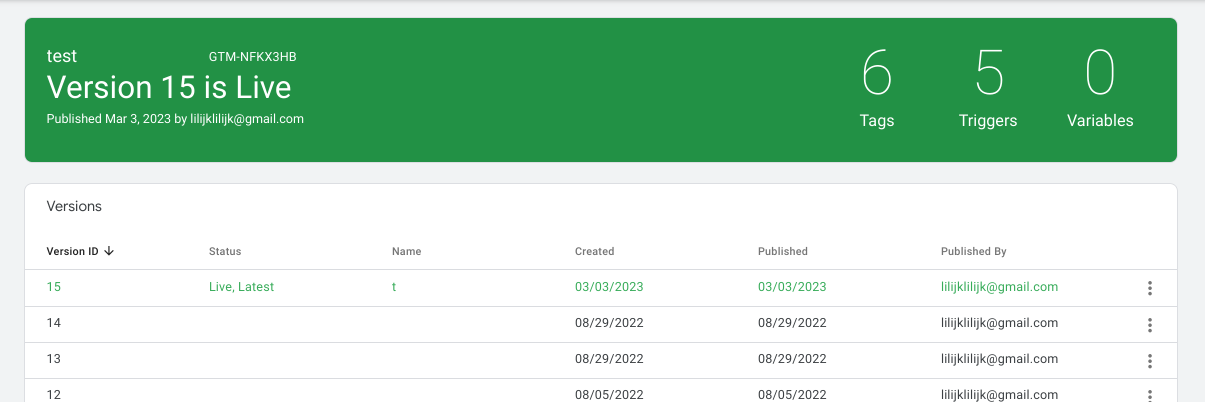This screenshot has width=1205, height=402.
Task: Click publisher email in row 13
Action: 999,359
